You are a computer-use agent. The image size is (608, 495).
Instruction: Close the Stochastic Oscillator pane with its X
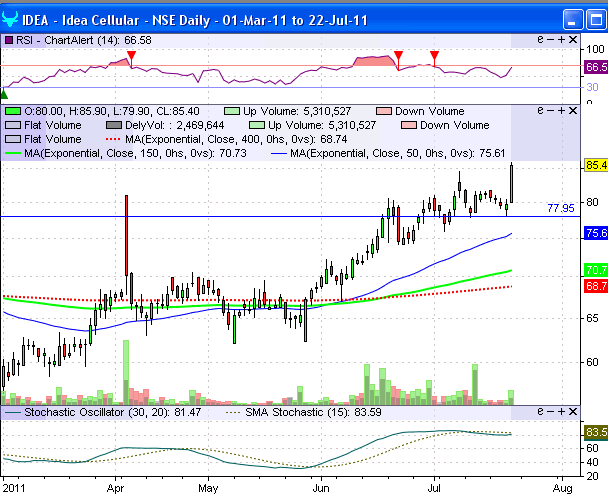pos(573,412)
